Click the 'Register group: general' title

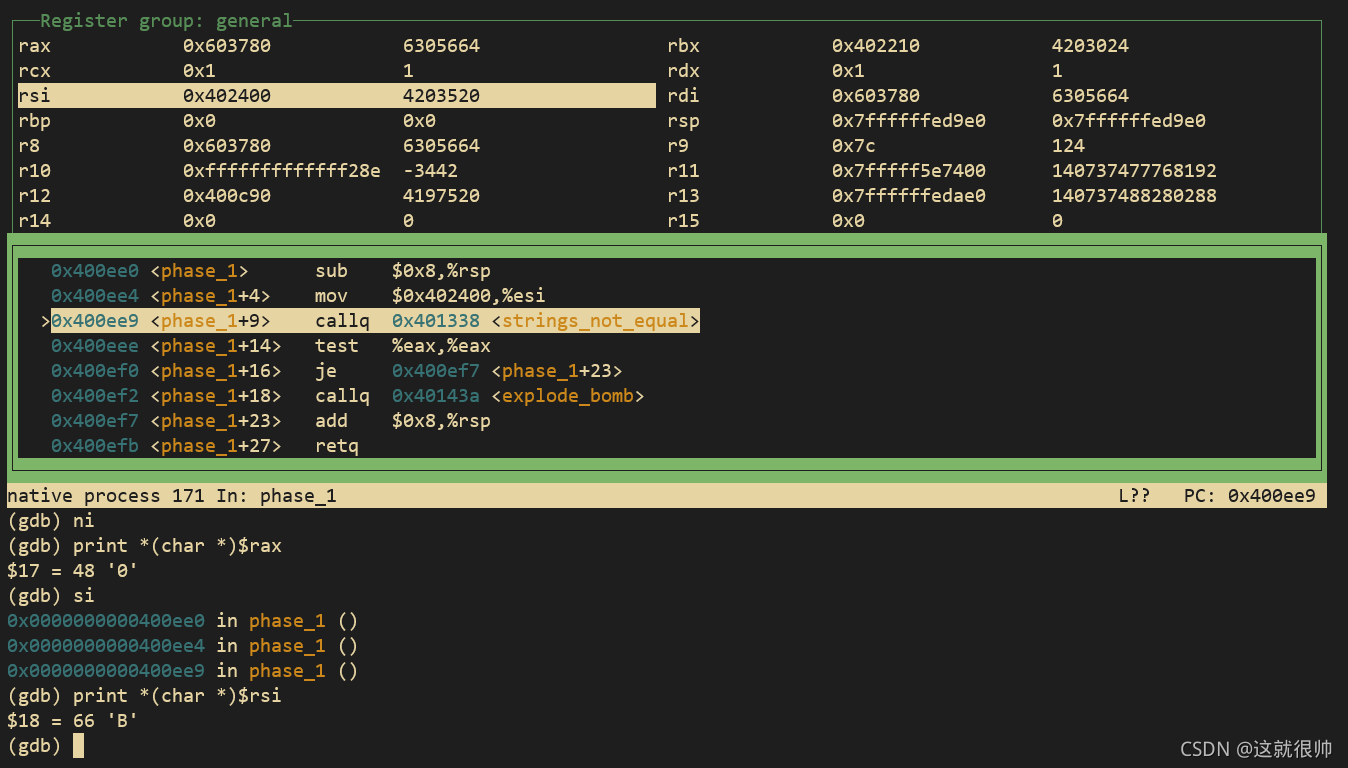tap(166, 20)
